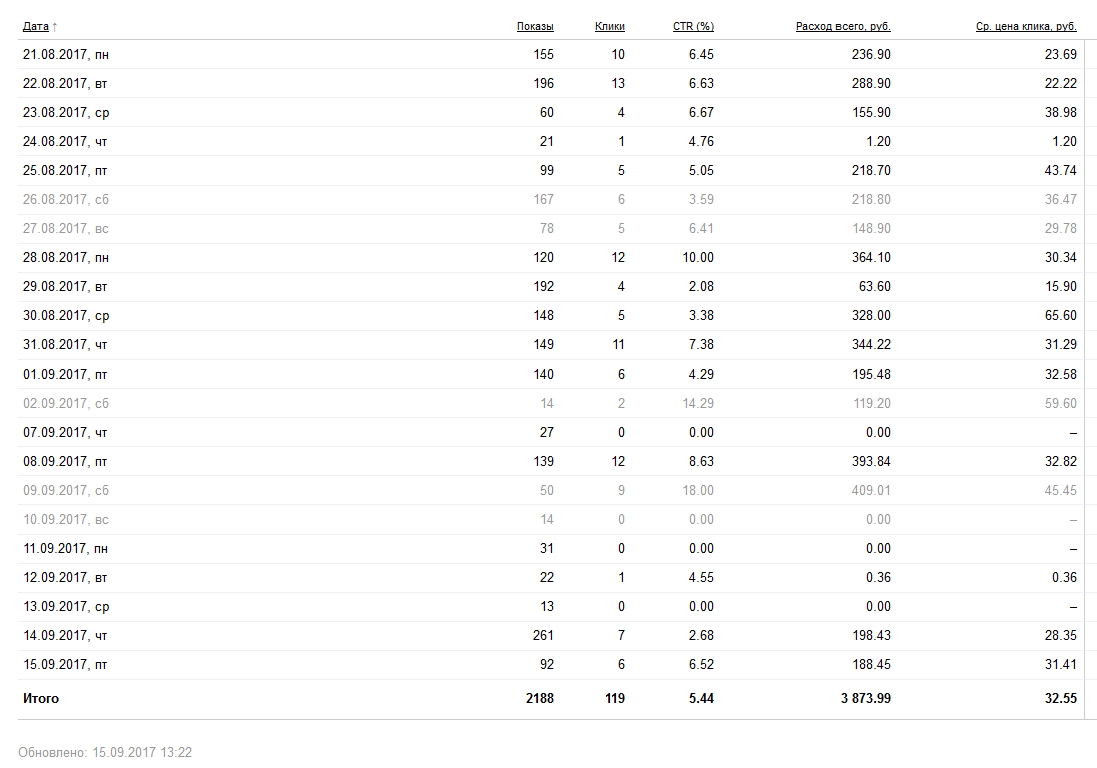Screen dimensions: 1097x768
Task: Click the 65.60 average click price cell
Action: pos(1061,315)
